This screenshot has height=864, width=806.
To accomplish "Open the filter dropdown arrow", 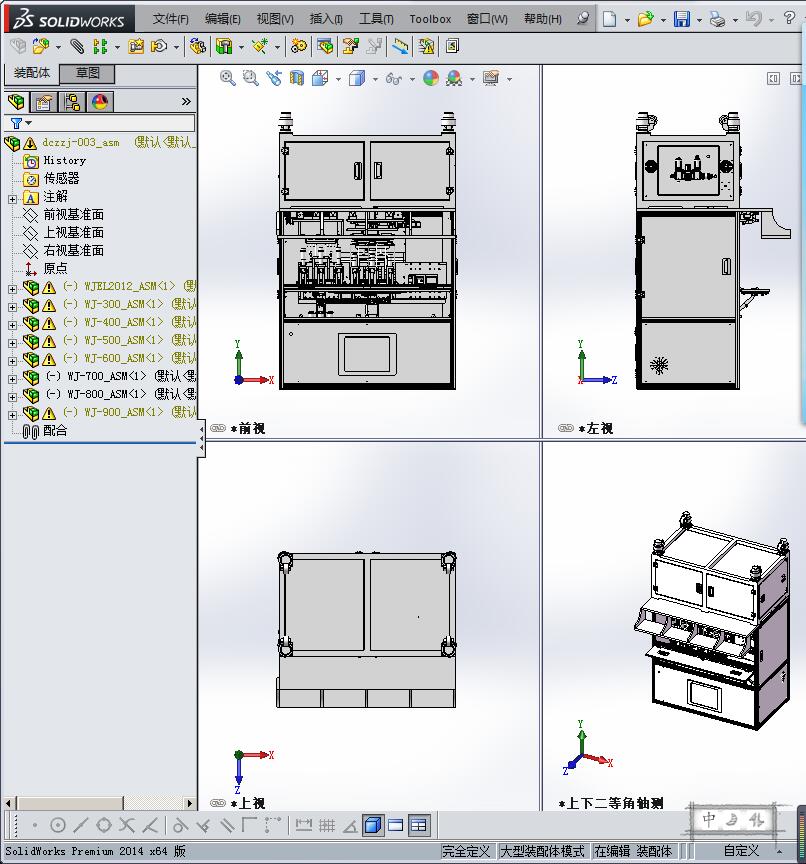I will point(29,123).
